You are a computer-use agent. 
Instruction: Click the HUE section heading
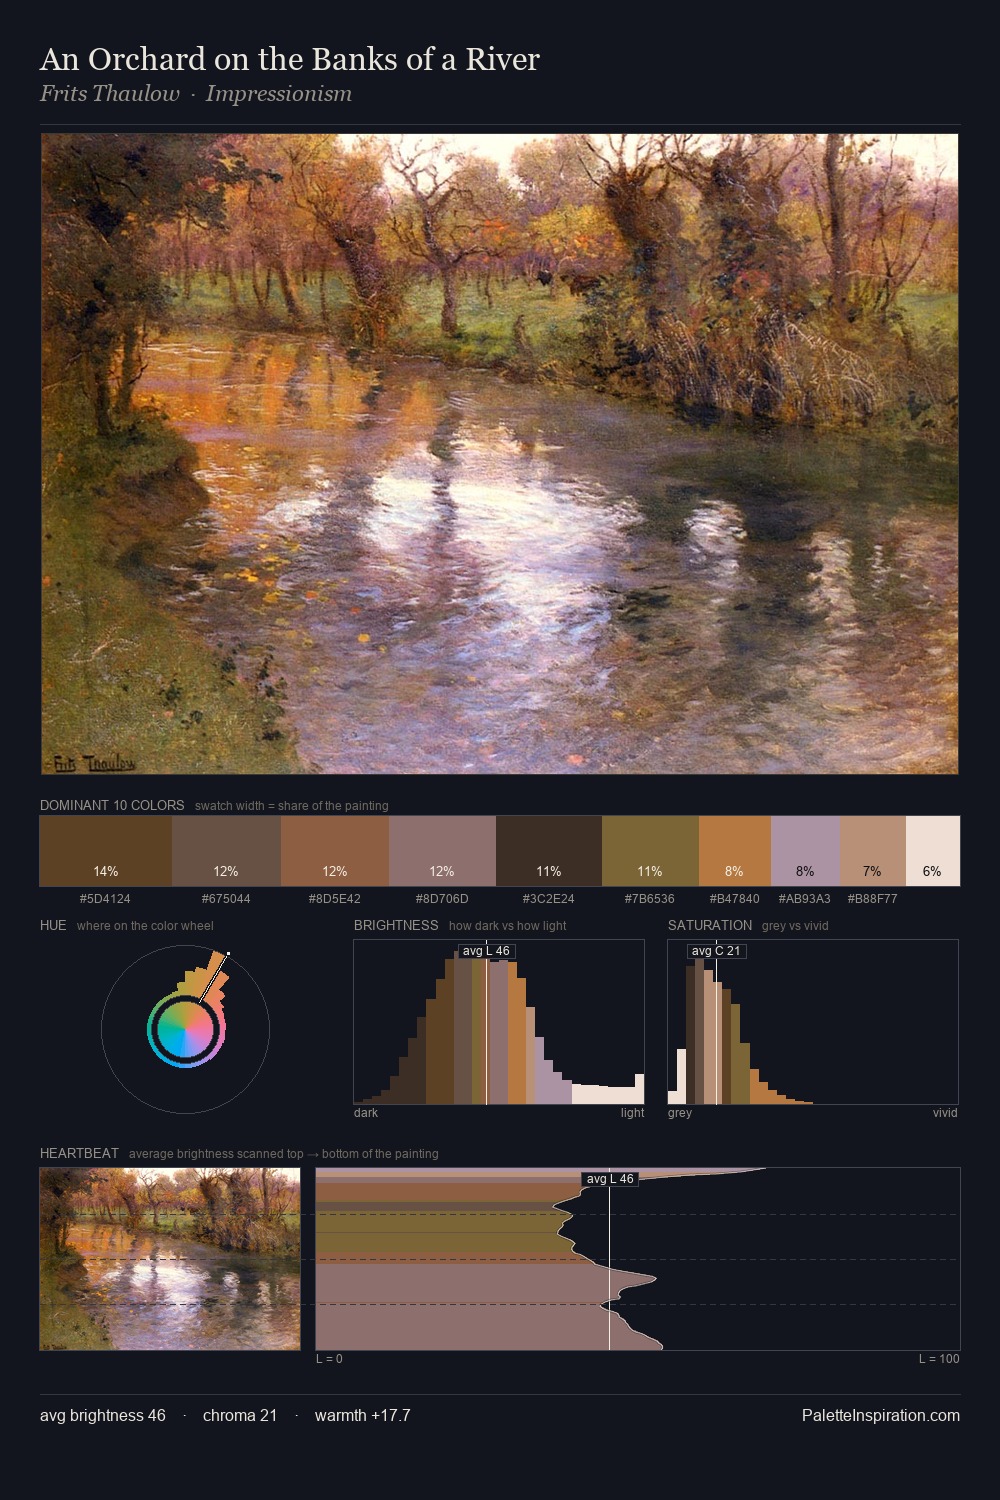[53, 925]
